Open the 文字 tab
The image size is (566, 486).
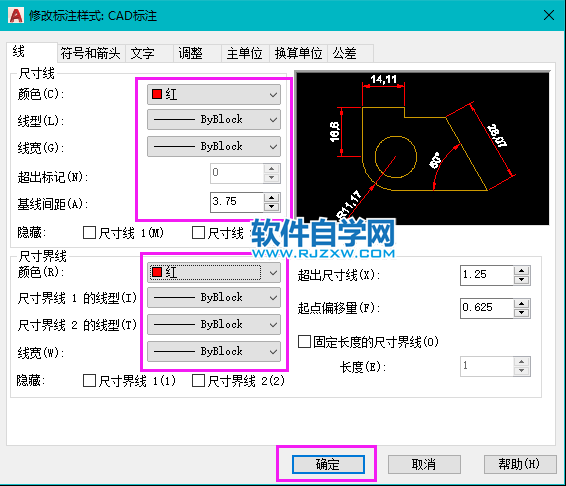149,53
